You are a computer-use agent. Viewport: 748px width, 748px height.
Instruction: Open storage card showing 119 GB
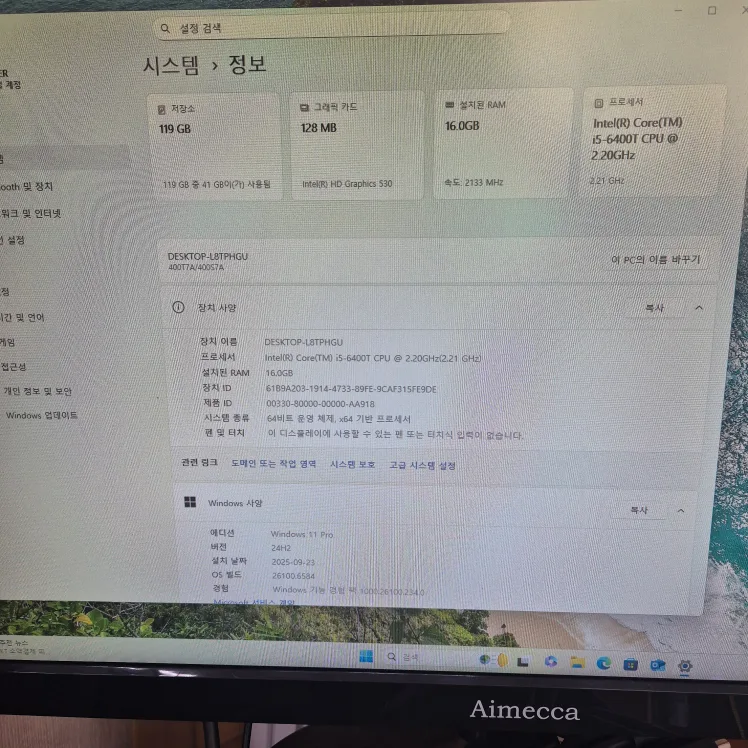point(214,147)
